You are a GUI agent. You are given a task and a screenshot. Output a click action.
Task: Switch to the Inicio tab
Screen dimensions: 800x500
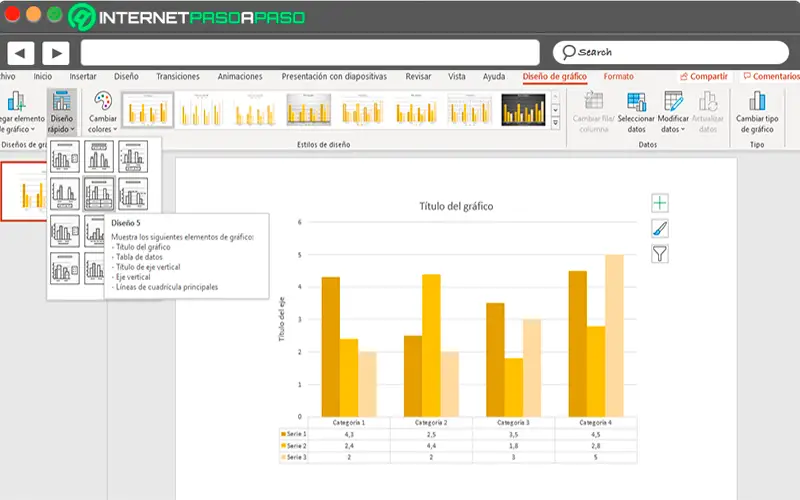coord(43,76)
